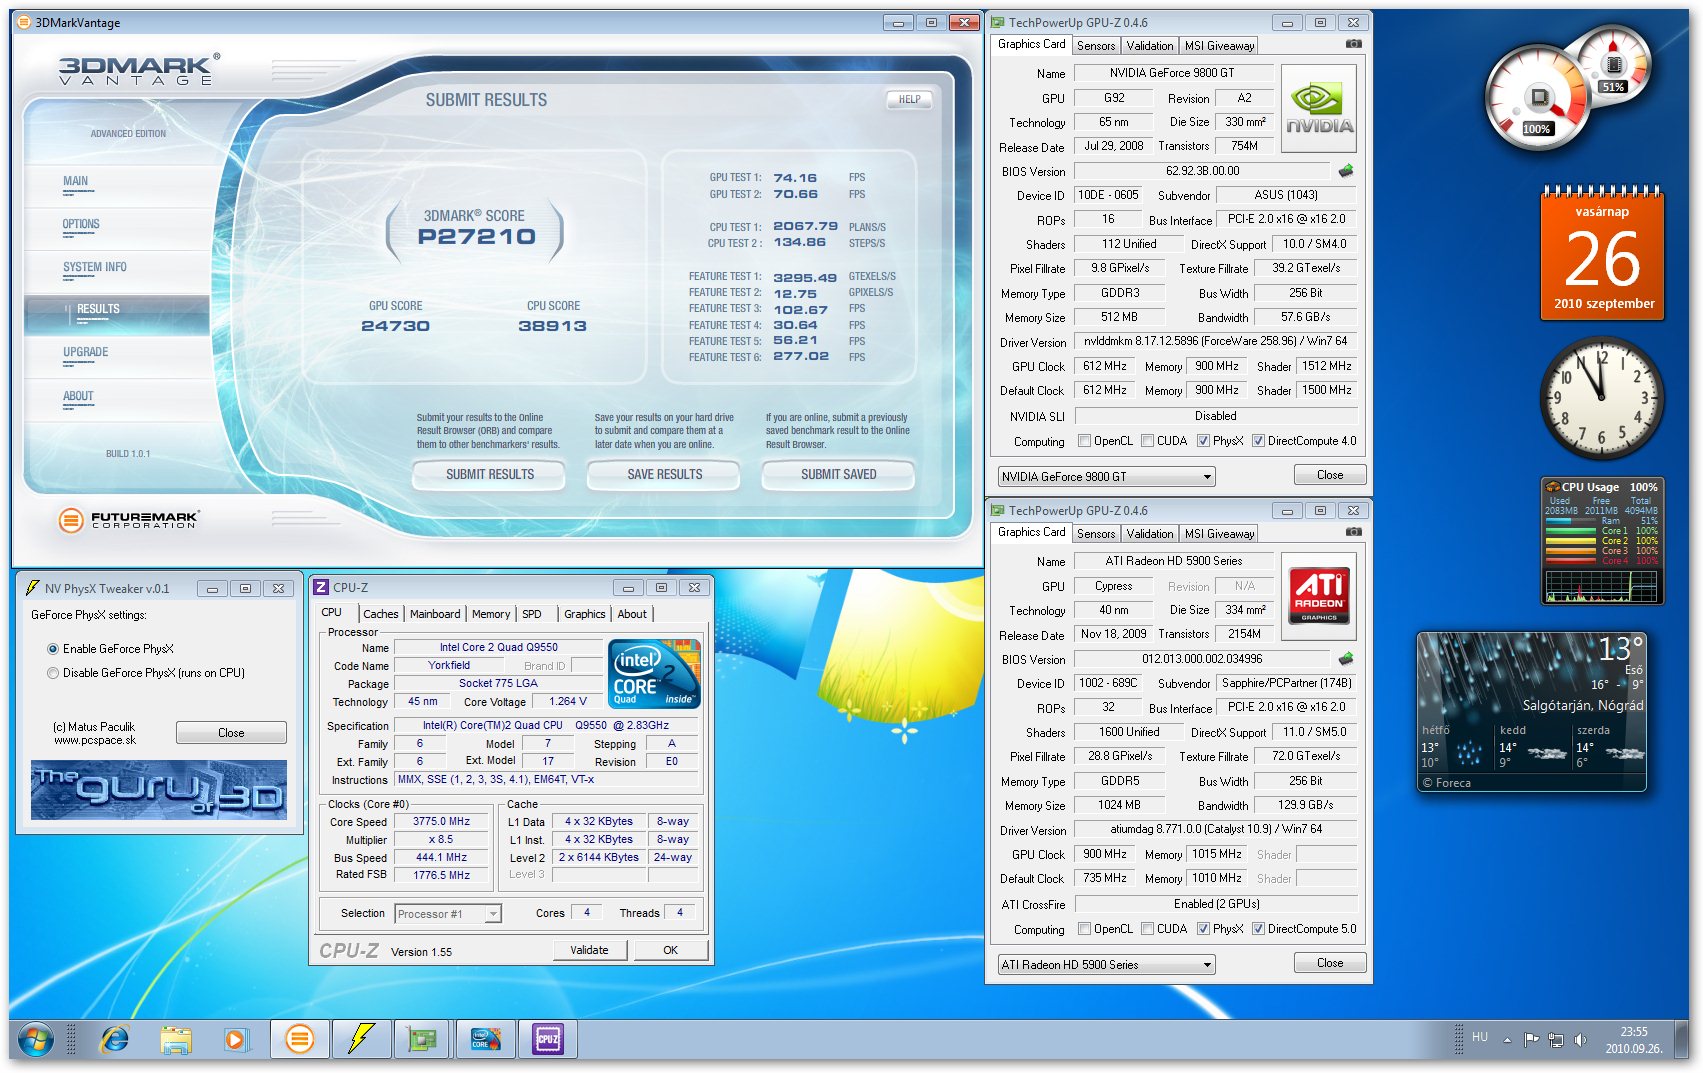The image size is (1703, 1073).
Task: Click the CPU meter gauge gadget
Action: point(1568,86)
